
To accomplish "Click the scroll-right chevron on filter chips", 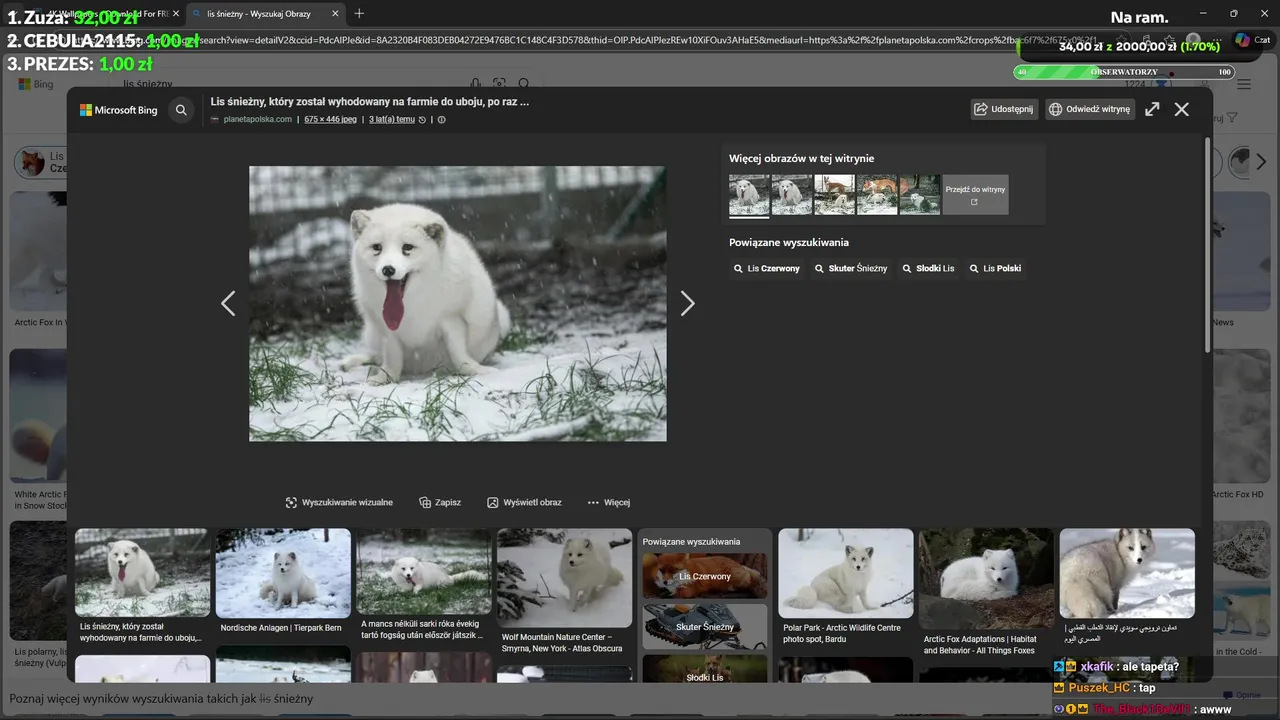I will (1260, 162).
